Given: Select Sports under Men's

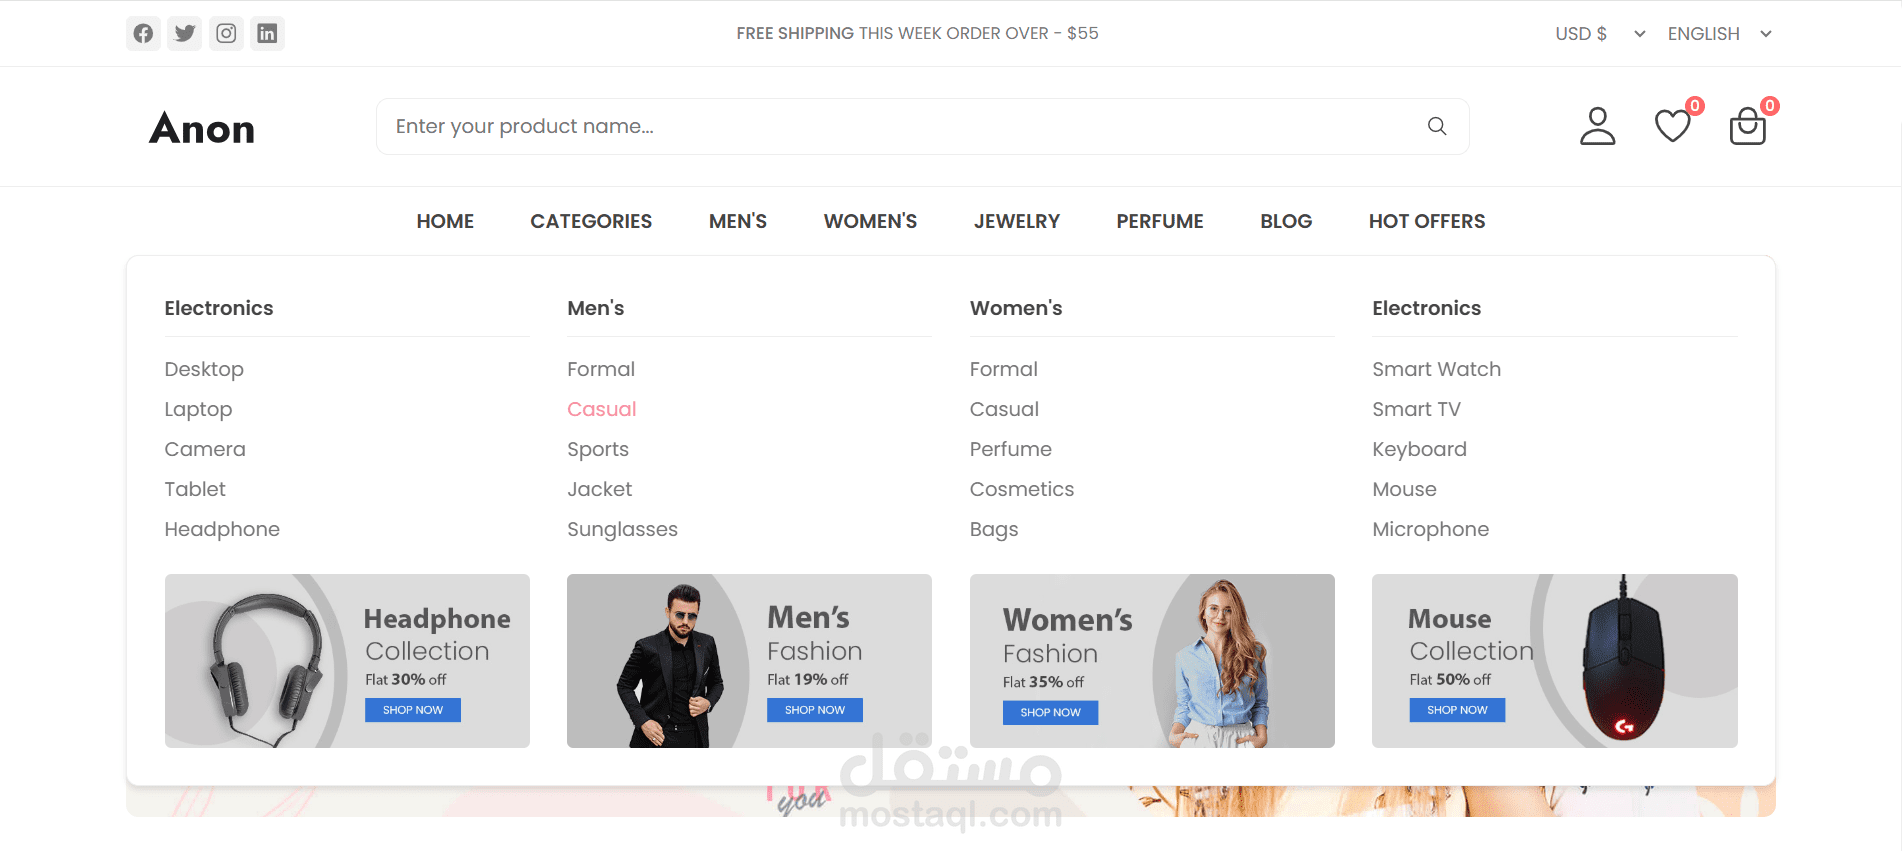Looking at the screenshot, I should coord(598,449).
